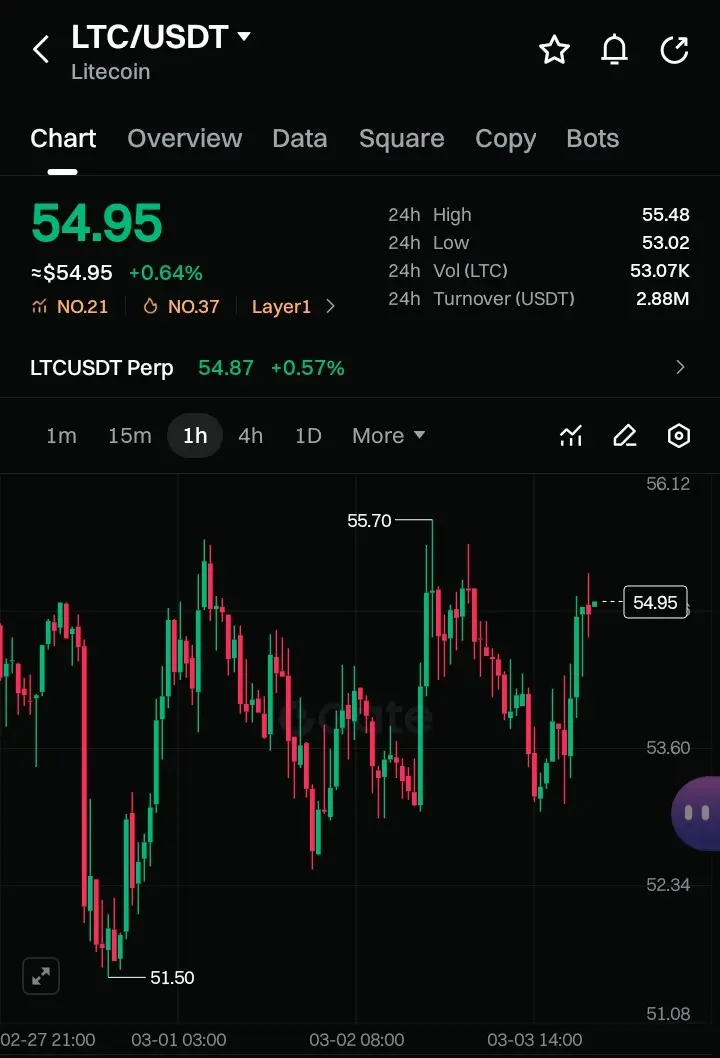Tap the 53.60 price axis label
Screen dimensions: 720x1058
(668, 748)
